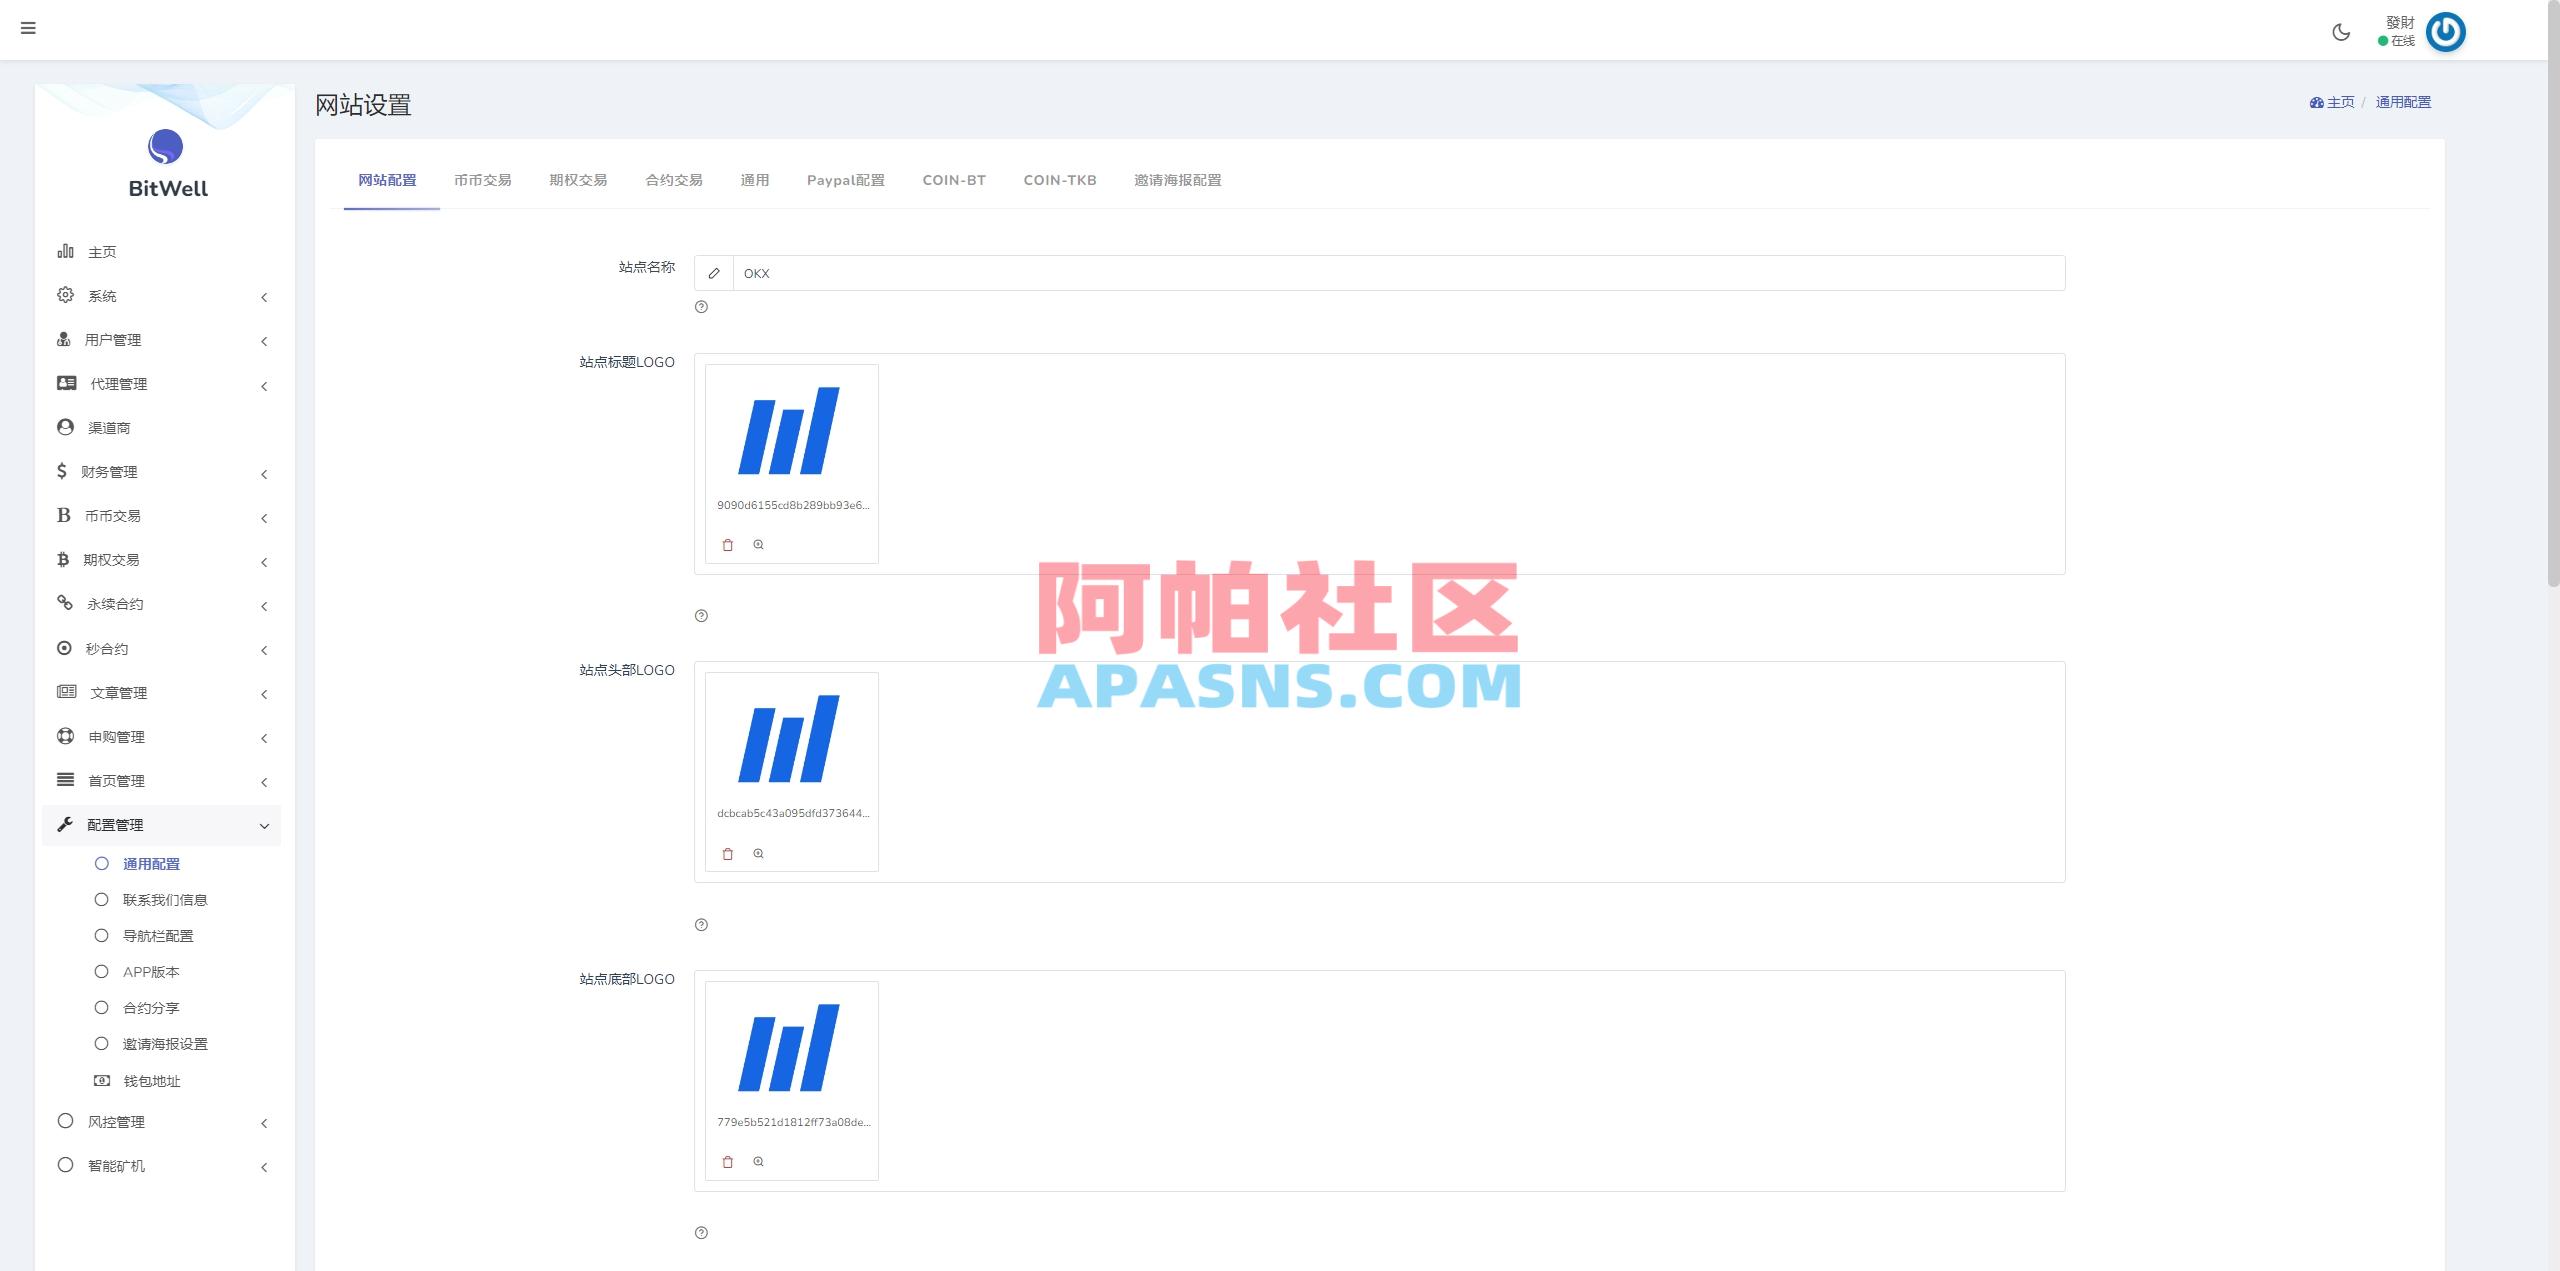Switch to the COIN-BT tab

[x=953, y=180]
